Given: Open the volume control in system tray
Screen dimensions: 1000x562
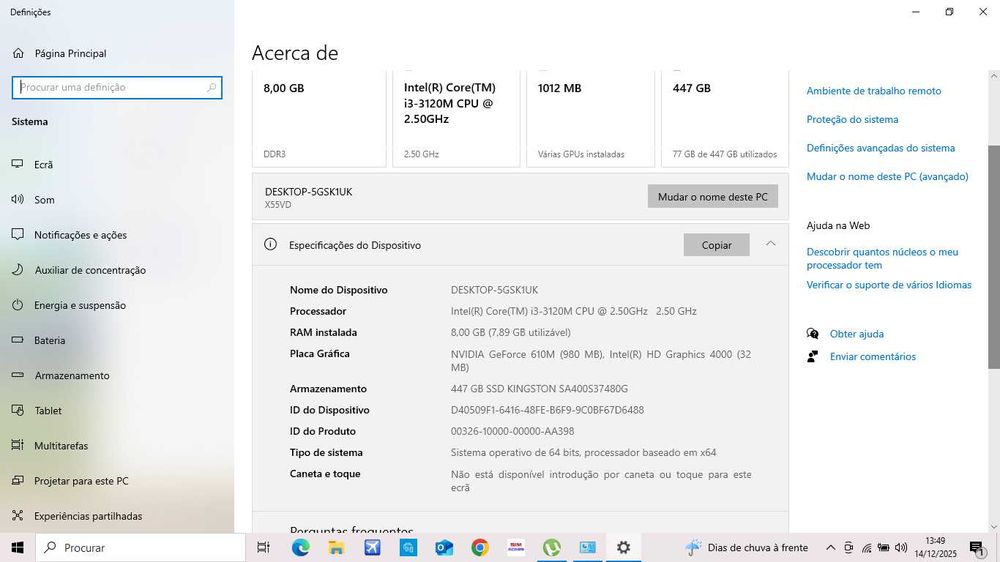Looking at the screenshot, I should (901, 547).
